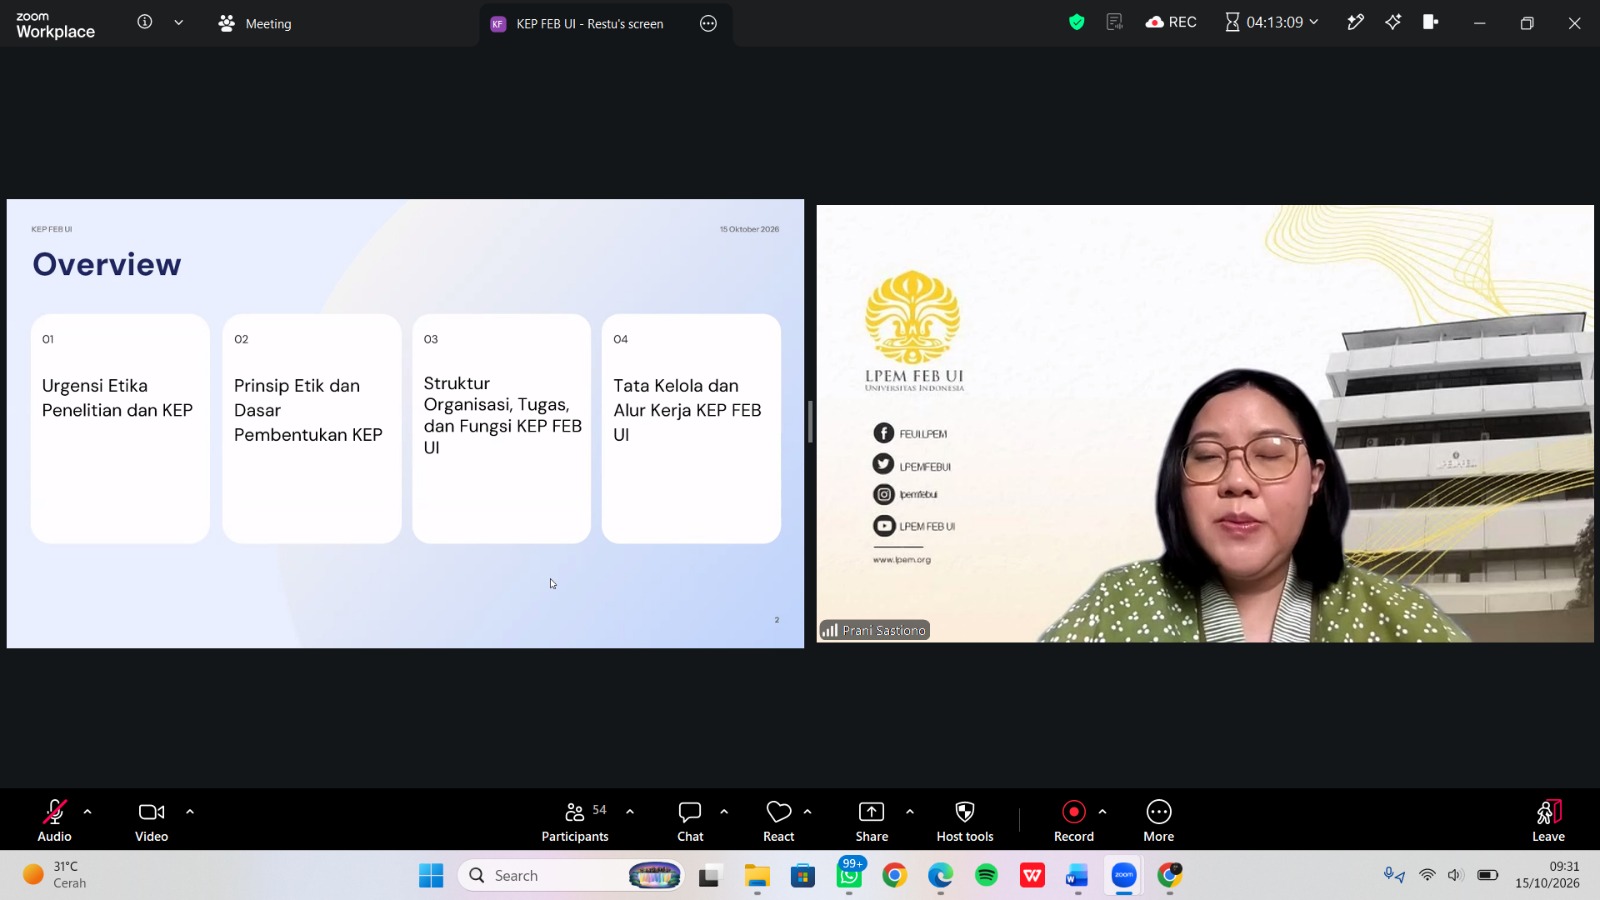Select the Meeting tab

(x=255, y=23)
